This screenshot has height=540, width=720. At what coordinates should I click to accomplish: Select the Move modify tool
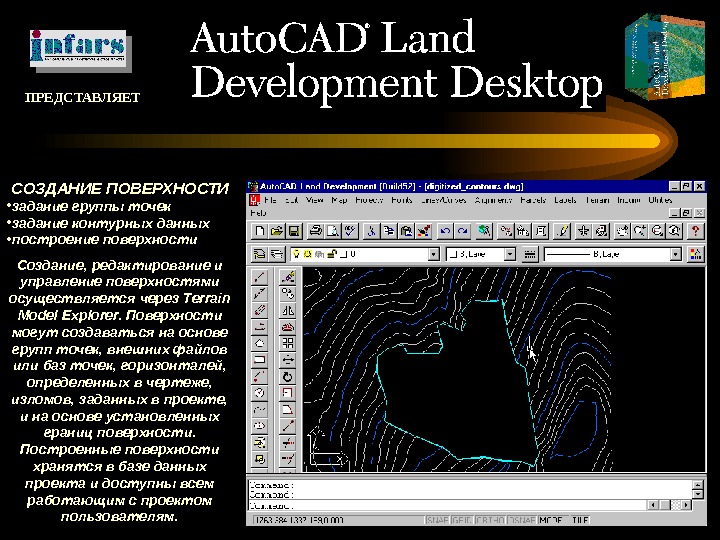288,360
